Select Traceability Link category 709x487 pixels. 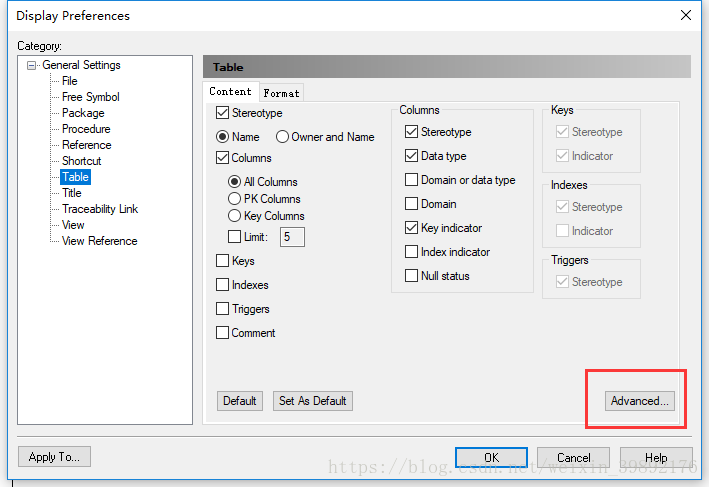click(x=100, y=209)
